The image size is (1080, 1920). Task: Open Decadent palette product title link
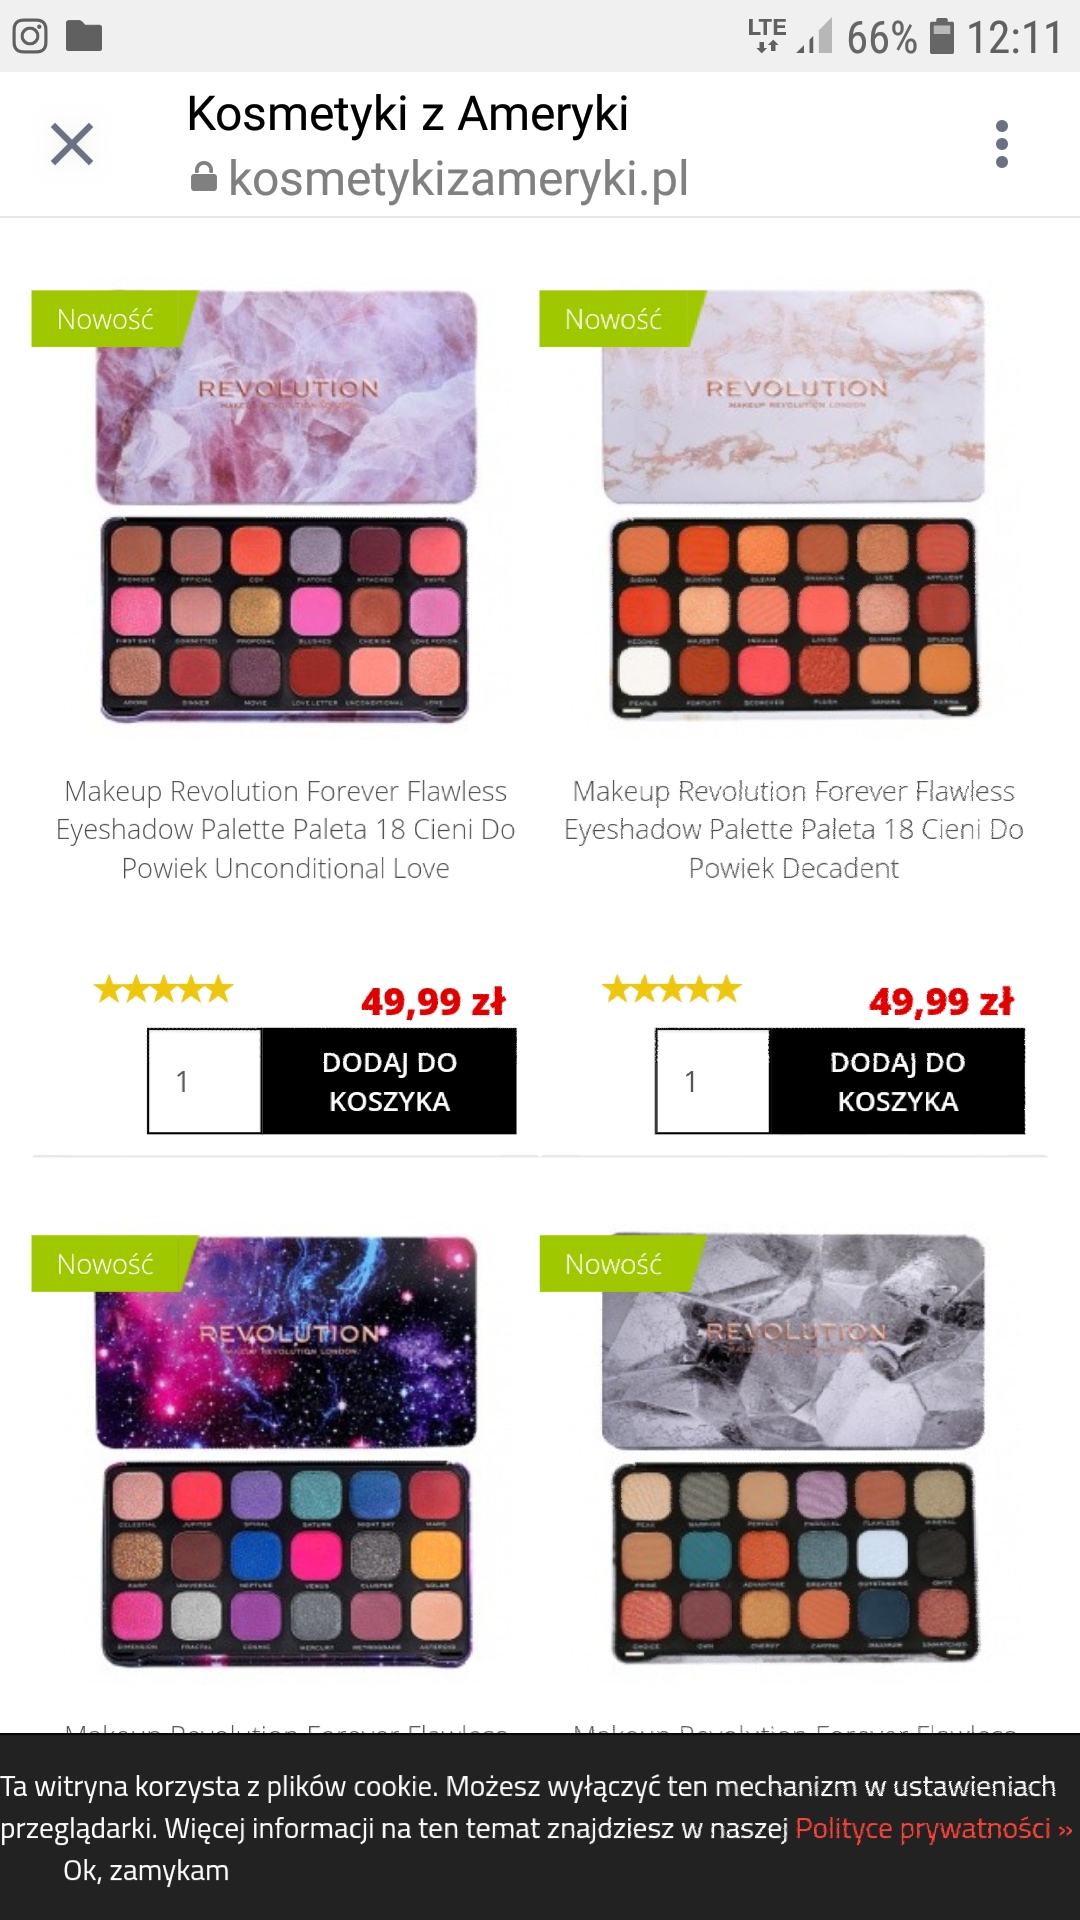tap(794, 829)
